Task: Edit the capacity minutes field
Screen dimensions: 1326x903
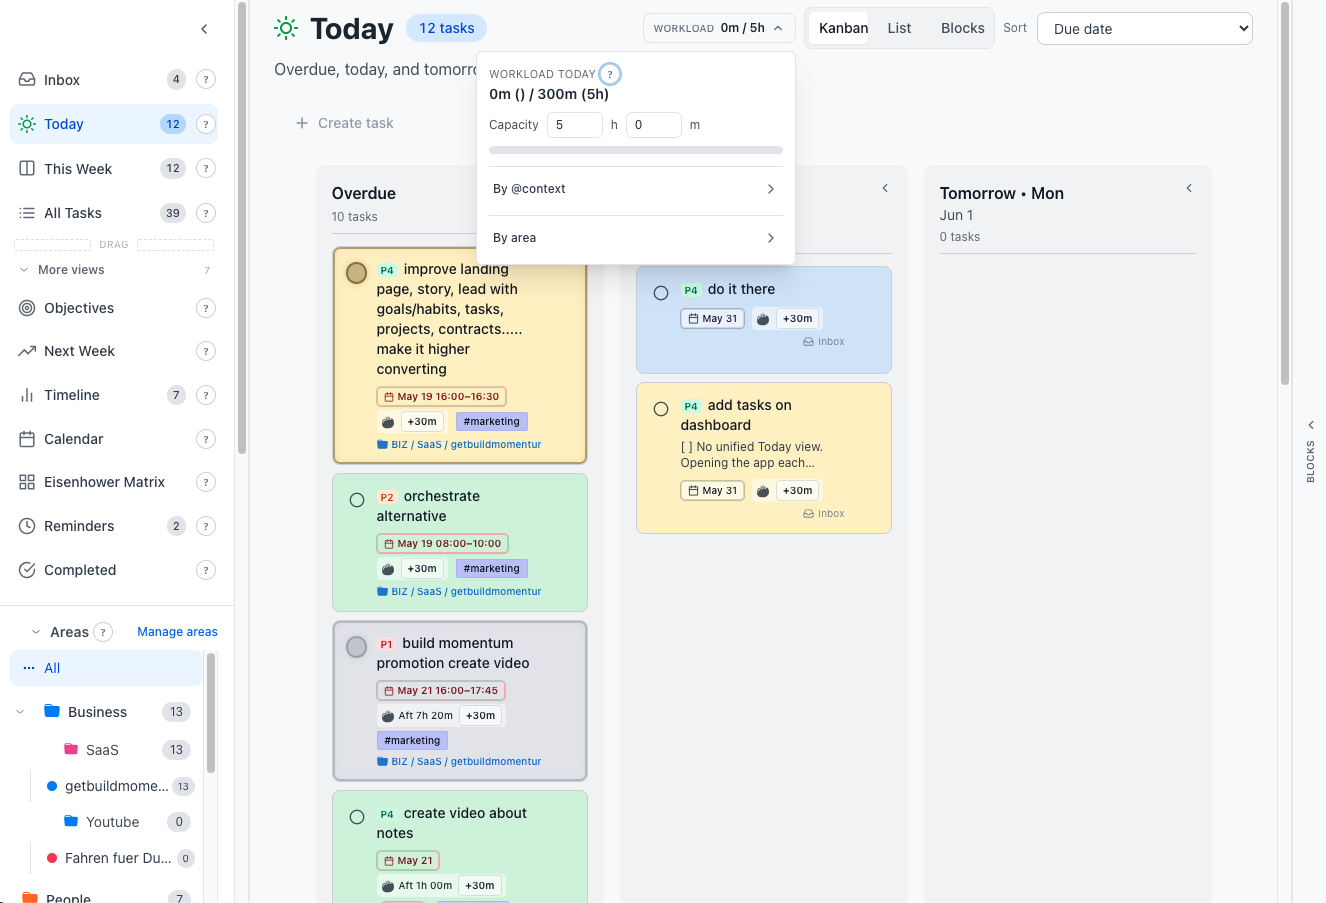Action: click(654, 125)
